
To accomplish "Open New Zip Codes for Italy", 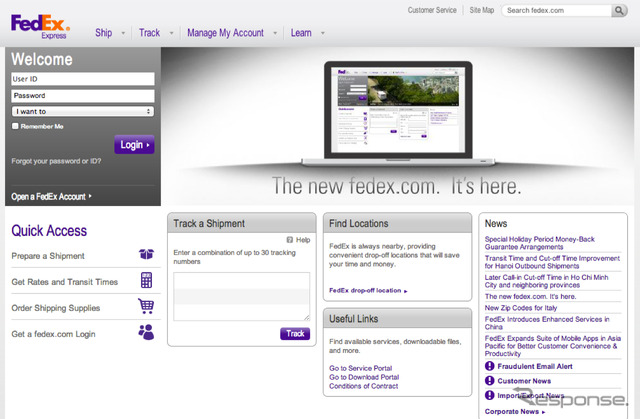I will tap(521, 308).
